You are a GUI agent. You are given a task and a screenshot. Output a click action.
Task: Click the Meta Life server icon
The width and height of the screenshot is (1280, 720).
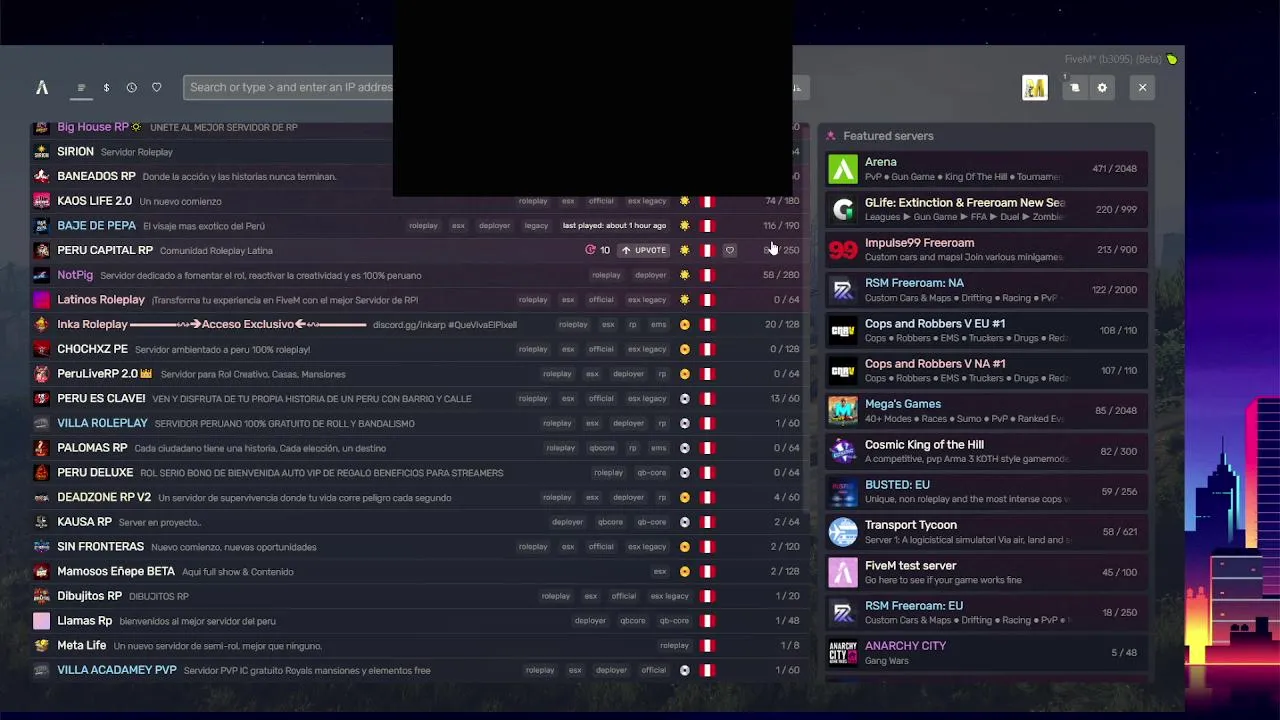click(x=41, y=645)
